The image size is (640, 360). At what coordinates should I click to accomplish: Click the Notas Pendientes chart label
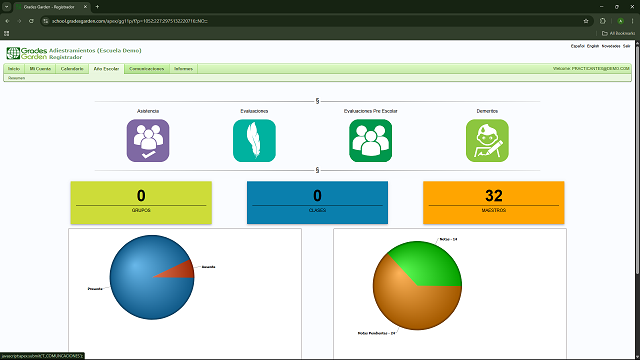click(376, 333)
